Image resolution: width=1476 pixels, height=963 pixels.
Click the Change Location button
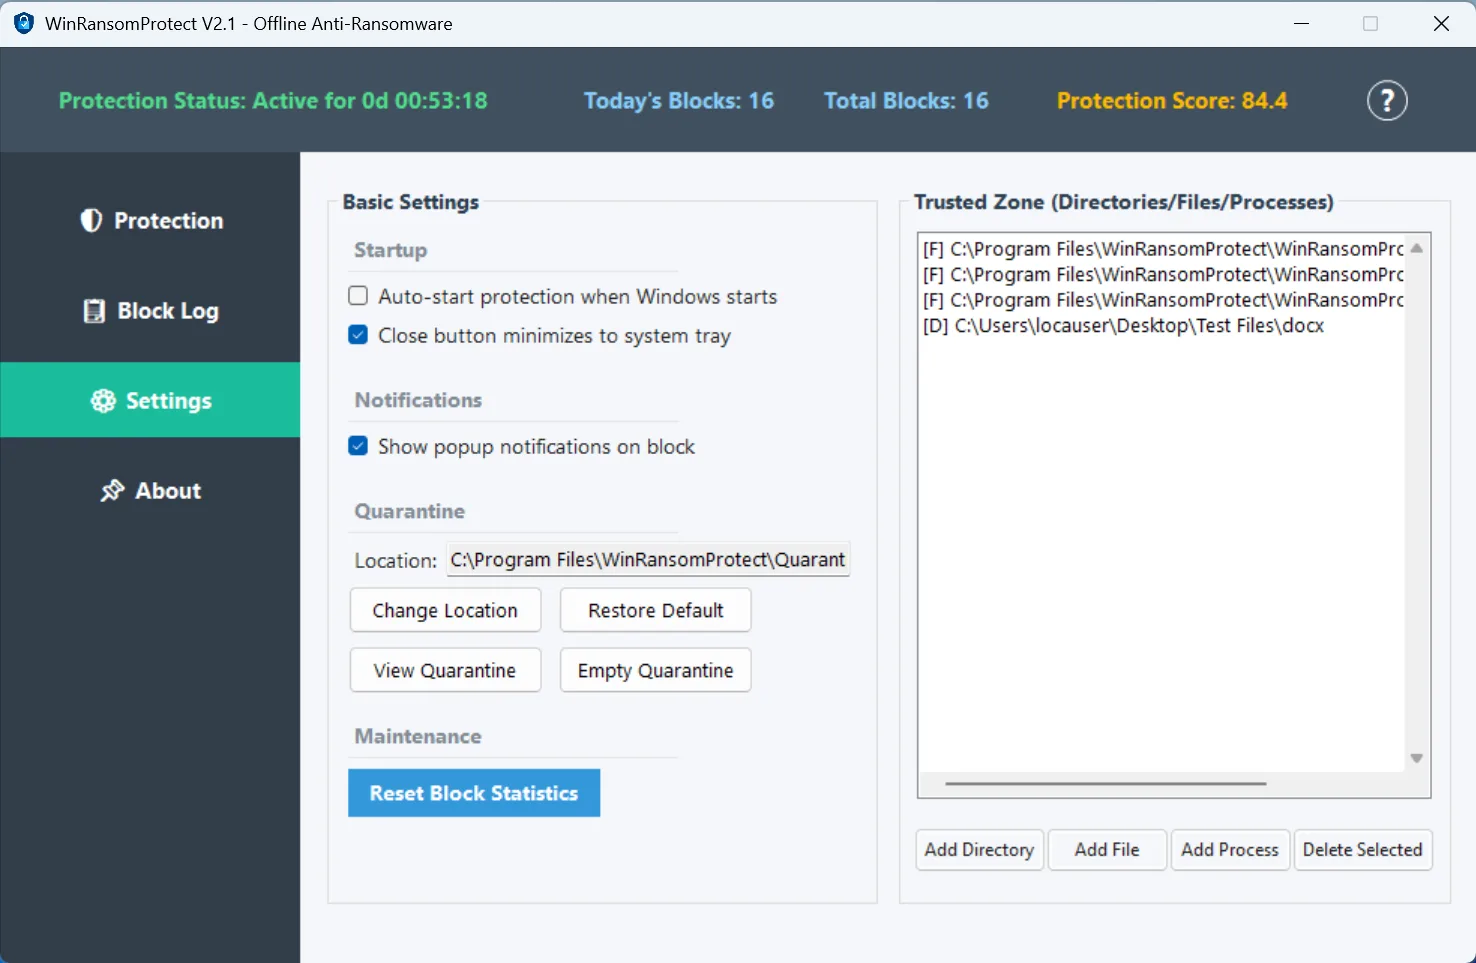tap(445, 610)
